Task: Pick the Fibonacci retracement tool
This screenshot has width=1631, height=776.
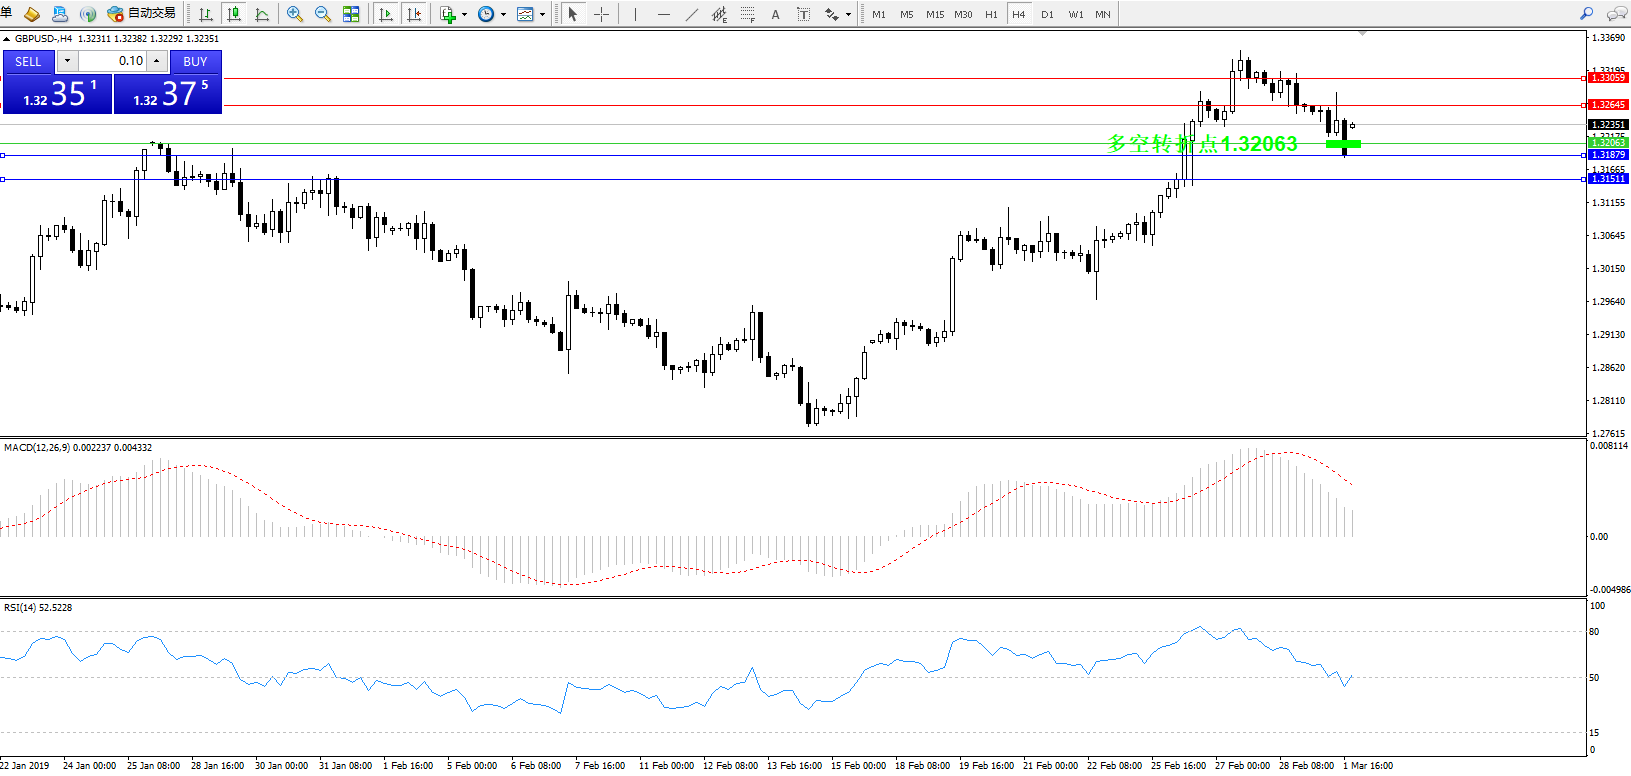Action: click(x=747, y=14)
